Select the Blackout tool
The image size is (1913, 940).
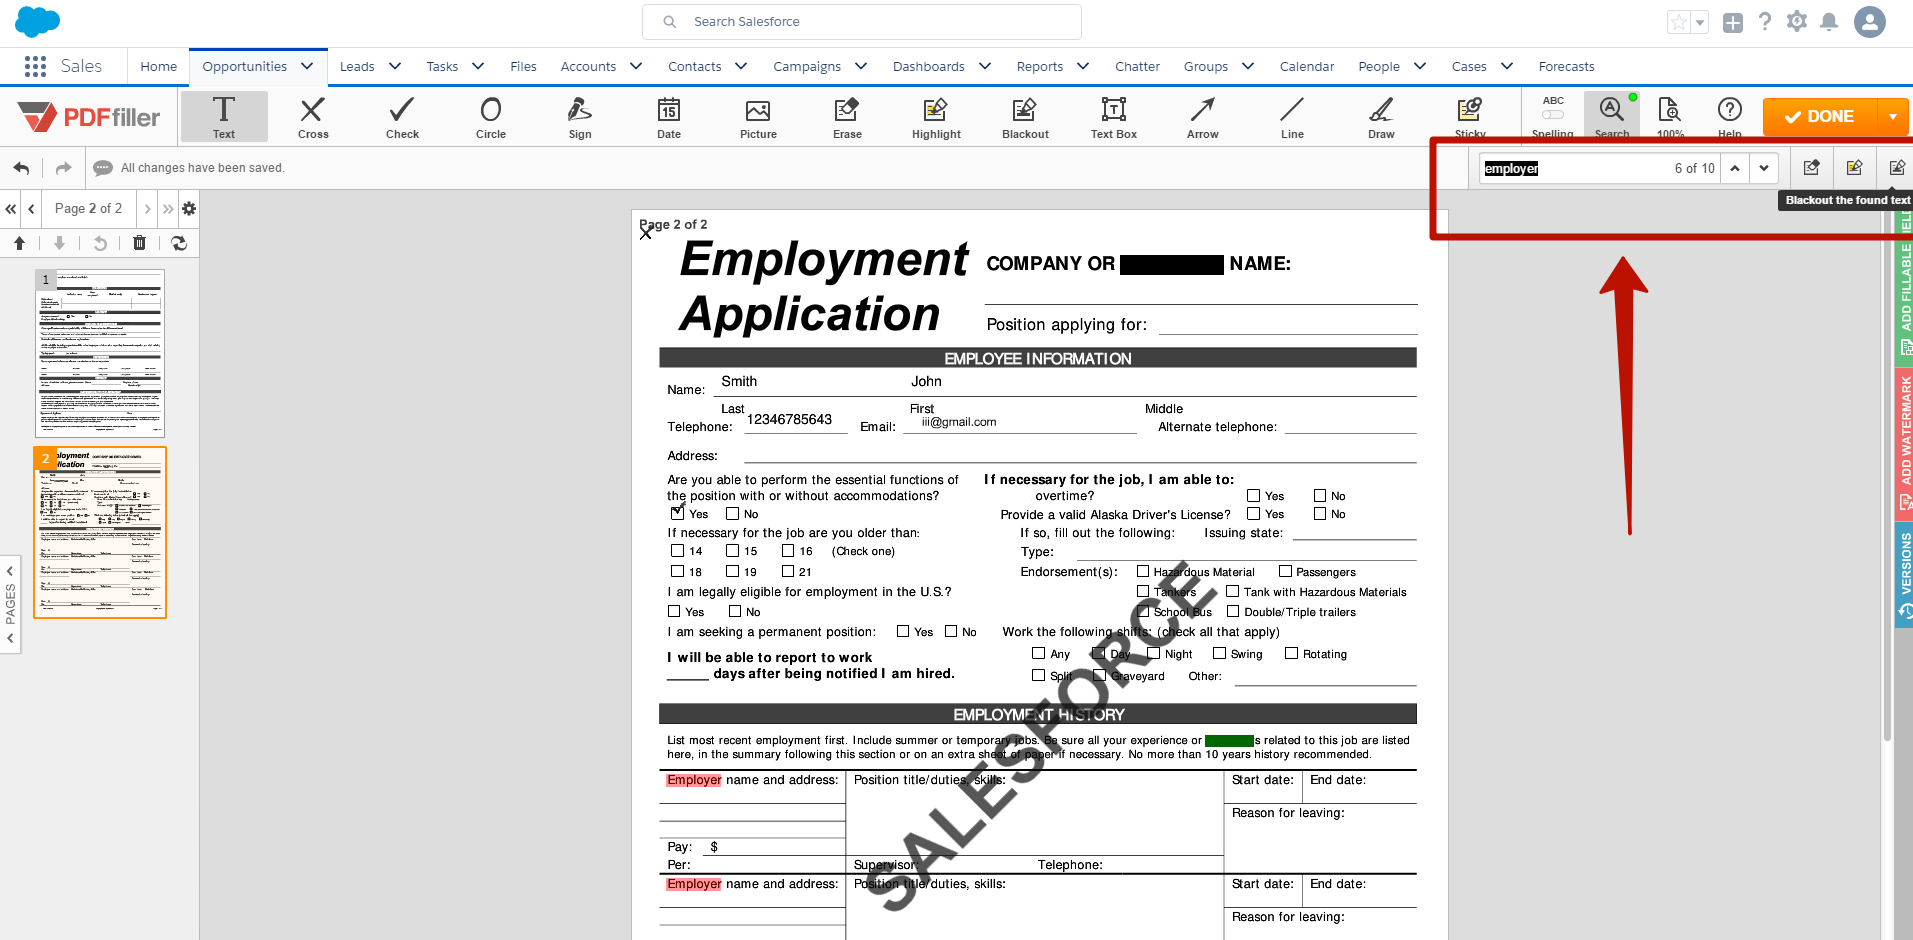coord(1025,117)
